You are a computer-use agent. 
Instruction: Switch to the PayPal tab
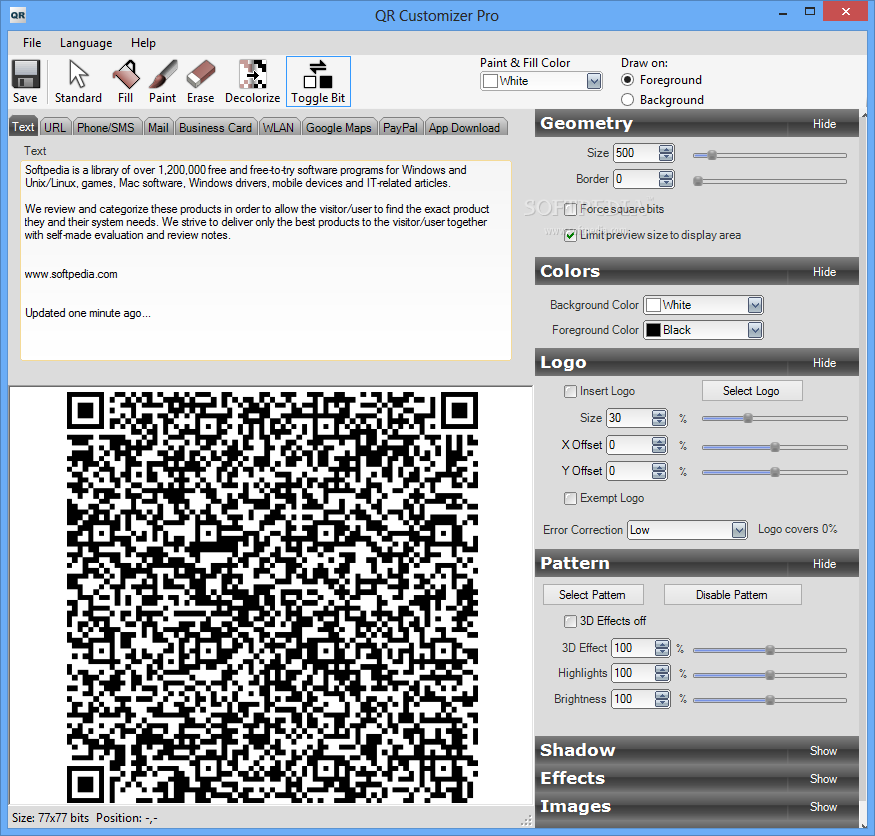click(x=400, y=128)
